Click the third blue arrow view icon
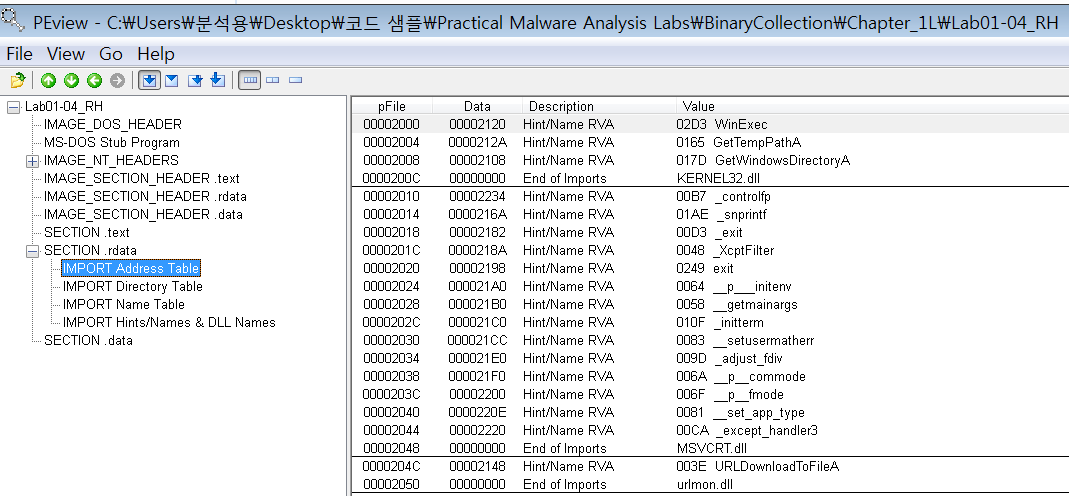The image size is (1069, 496). tap(195, 80)
